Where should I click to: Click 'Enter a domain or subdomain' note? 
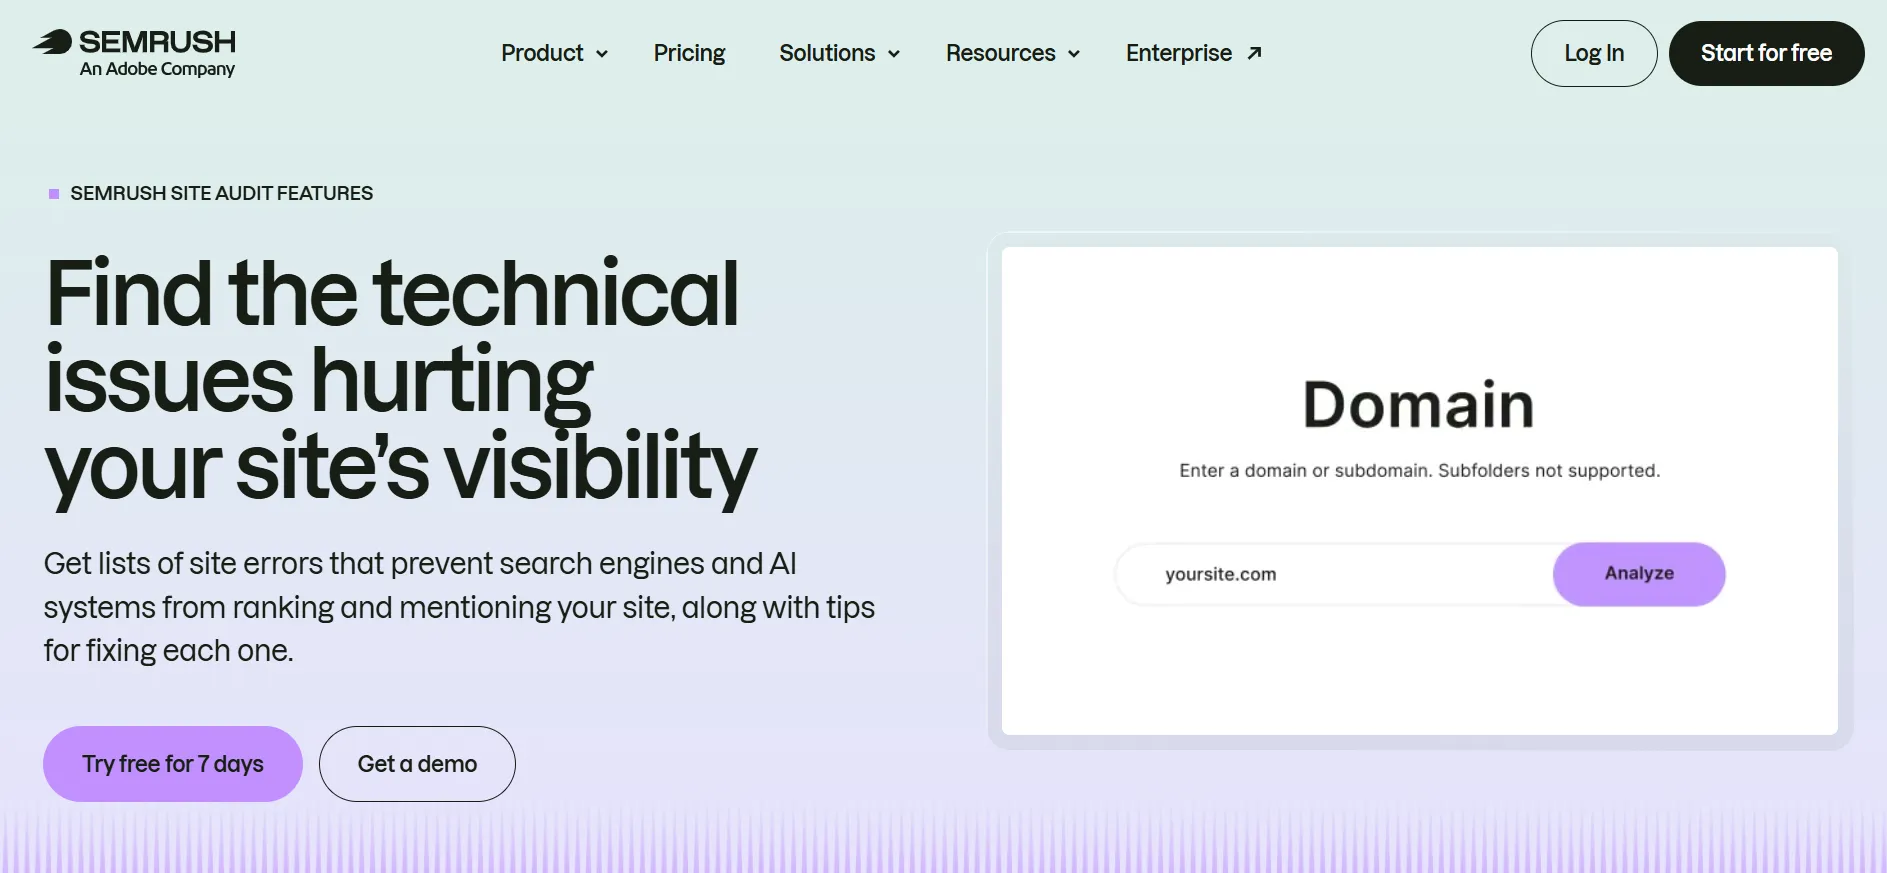point(1419,471)
